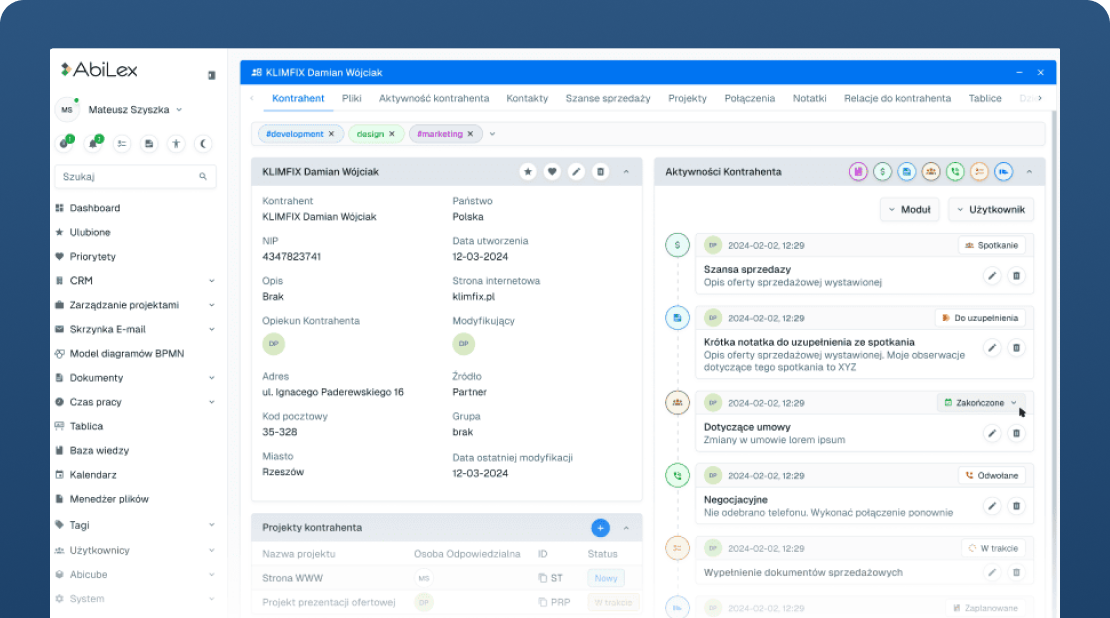The image size is (1110, 618).
Task: Open the Moduł filter dropdown
Action: pos(909,209)
